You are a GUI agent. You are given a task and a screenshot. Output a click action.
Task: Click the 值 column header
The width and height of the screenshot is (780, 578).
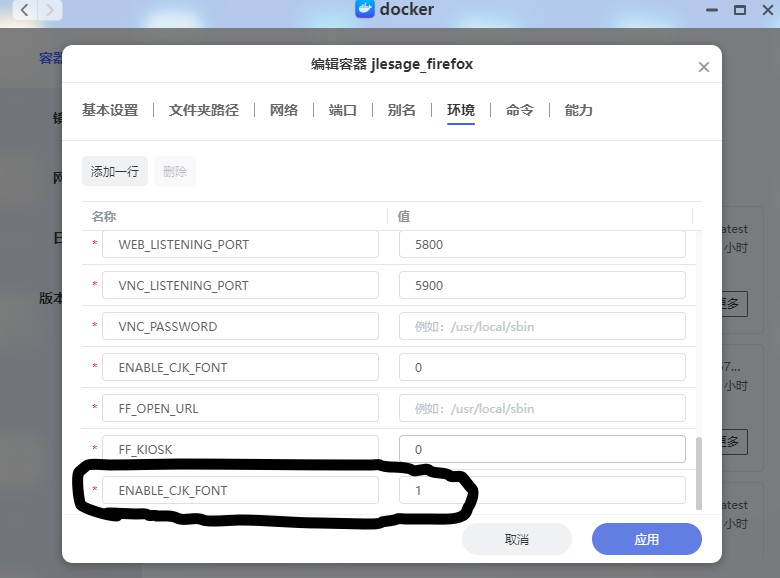click(403, 216)
